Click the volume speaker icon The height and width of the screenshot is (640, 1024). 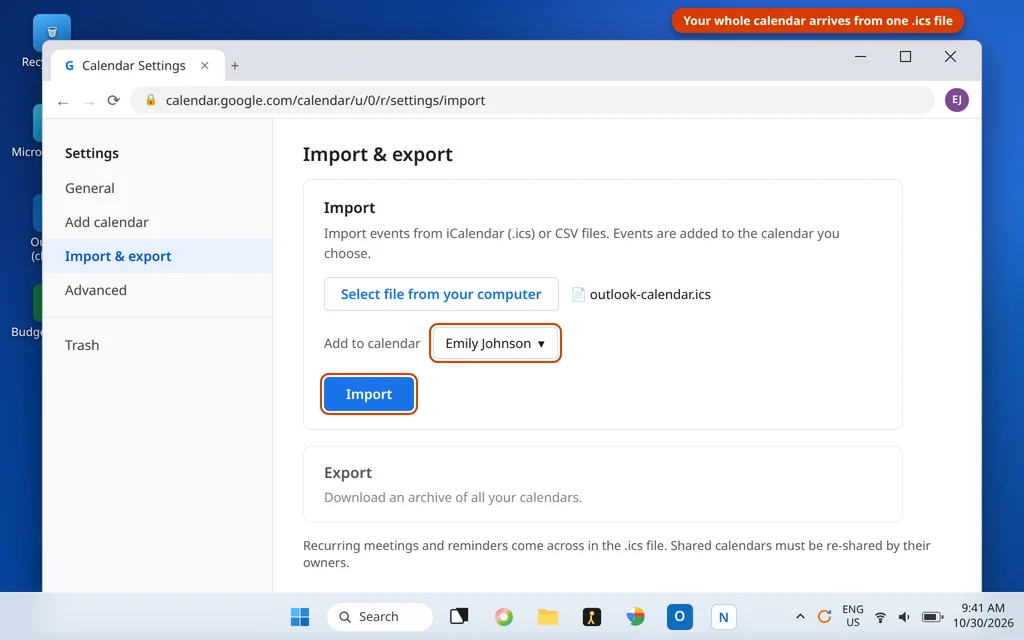904,617
